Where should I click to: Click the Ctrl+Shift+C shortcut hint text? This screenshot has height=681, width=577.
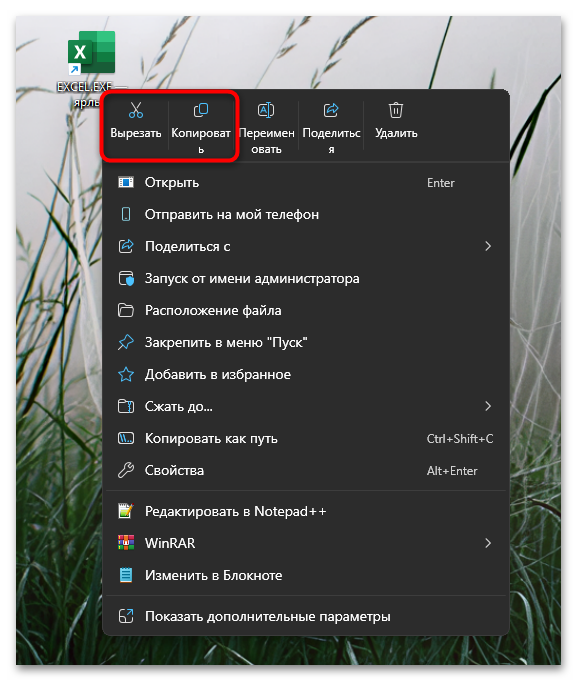pyautogui.click(x=460, y=439)
